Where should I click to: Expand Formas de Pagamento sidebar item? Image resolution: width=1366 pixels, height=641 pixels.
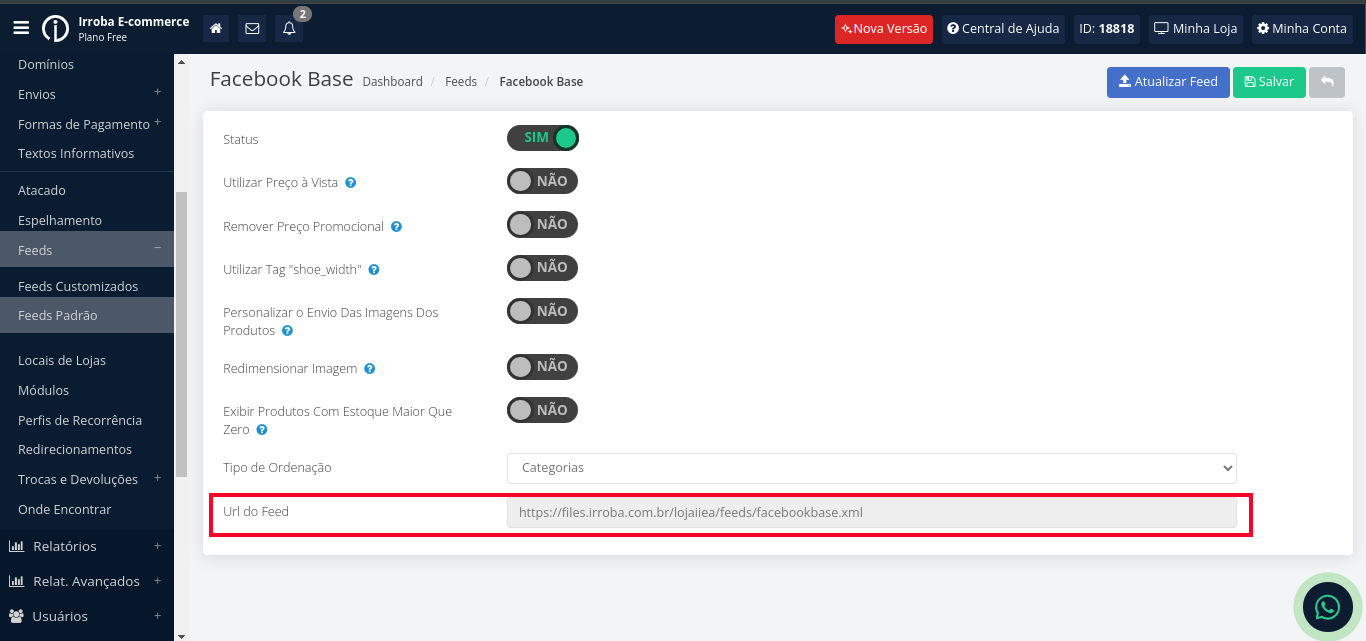[x=87, y=124]
